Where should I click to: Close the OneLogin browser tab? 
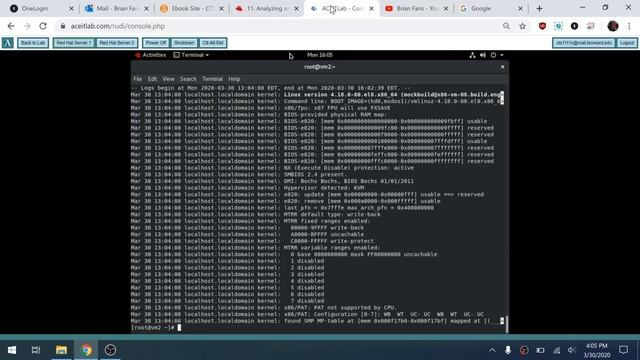click(x=71, y=8)
